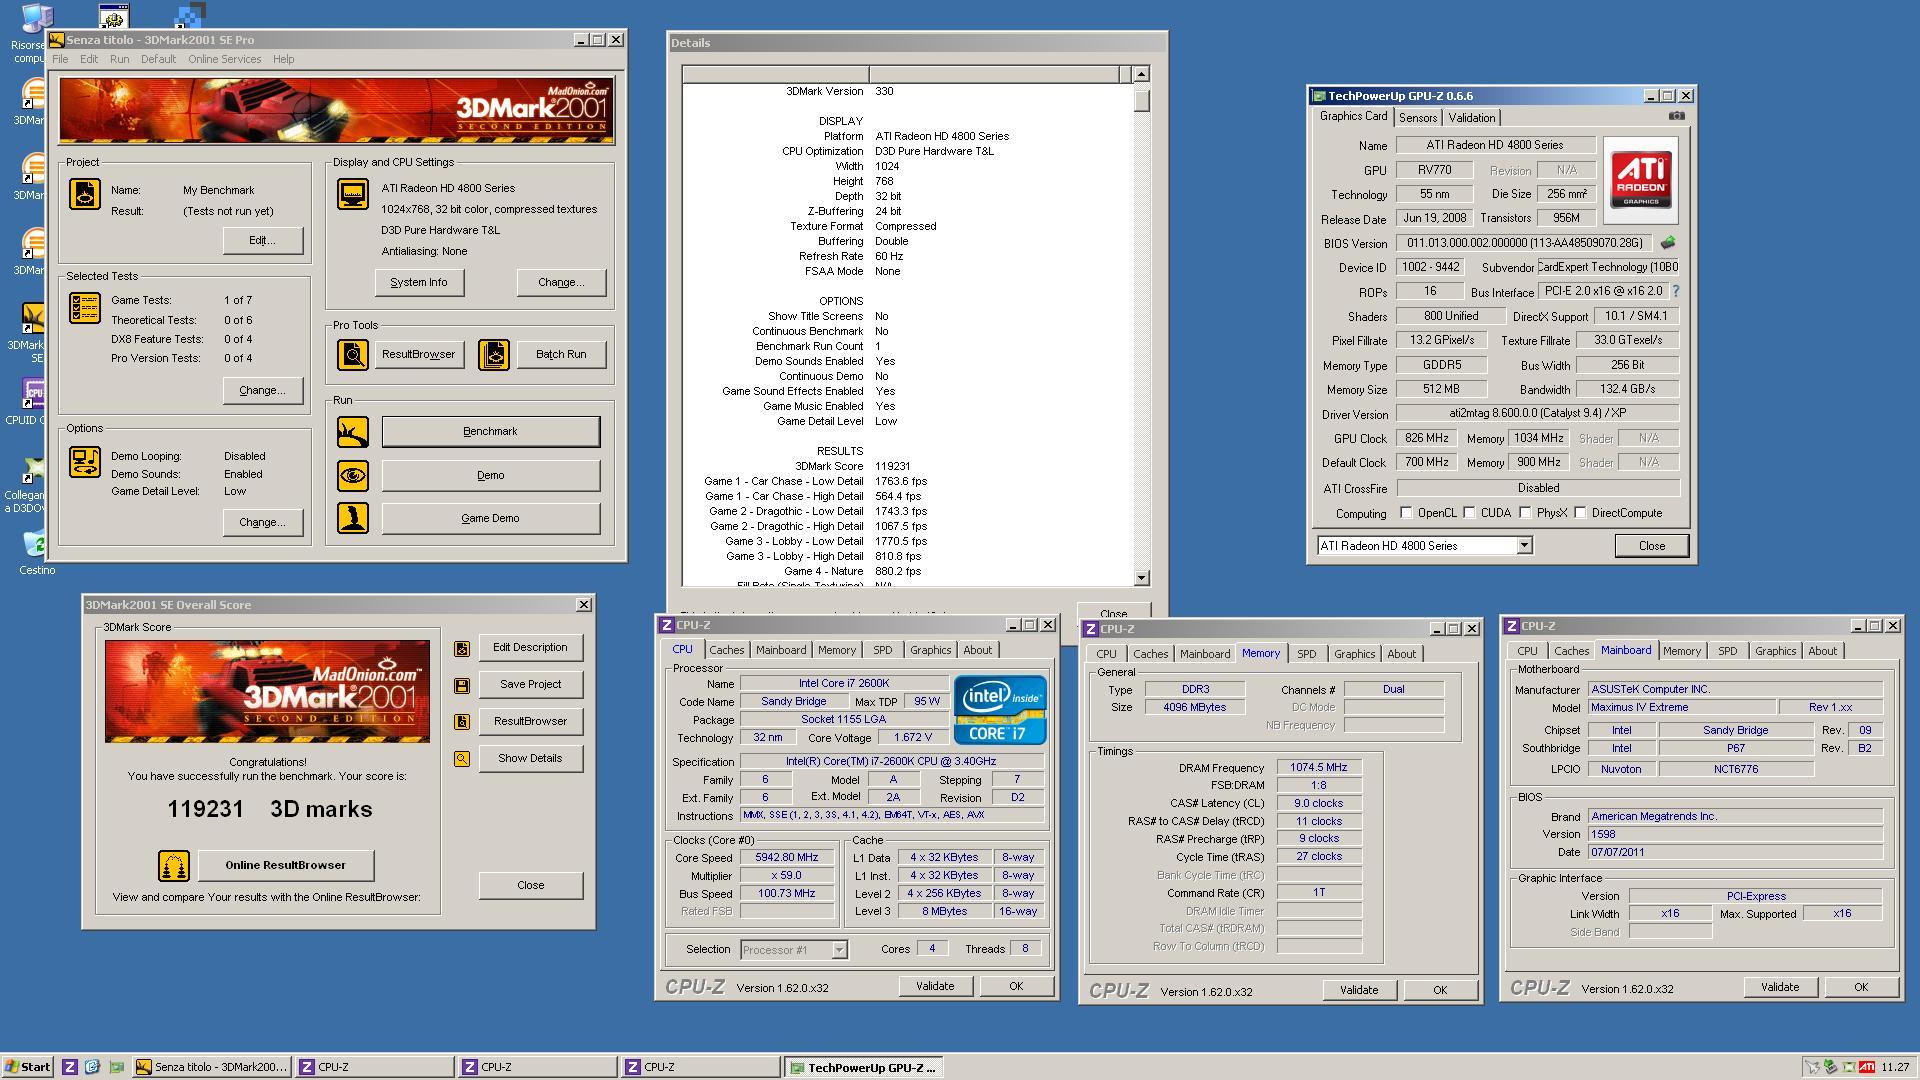This screenshot has width=1920, height=1080.
Task: Click the ATI tray icon in system tray
Action: pyautogui.click(x=1866, y=1067)
